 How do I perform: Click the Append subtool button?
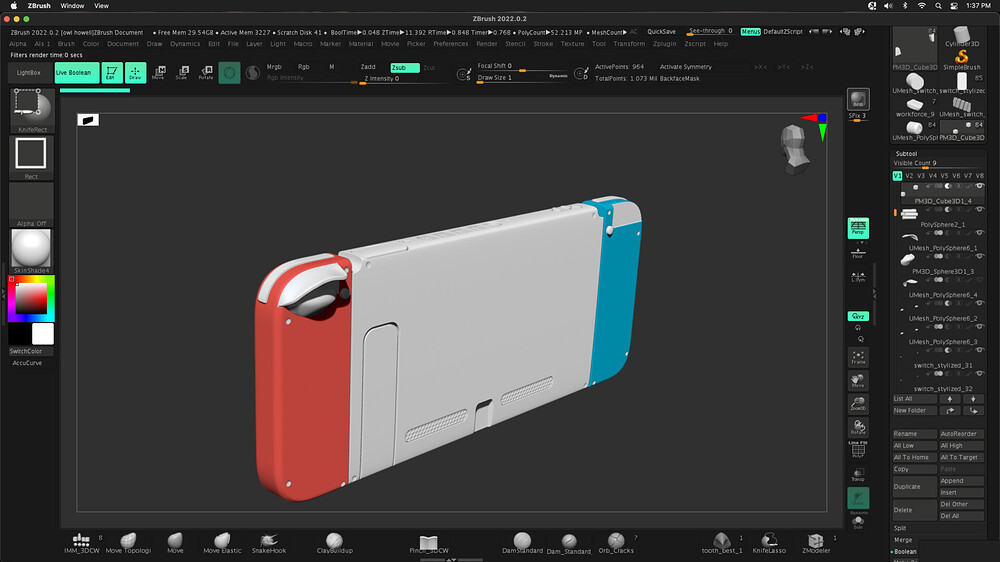(961, 481)
